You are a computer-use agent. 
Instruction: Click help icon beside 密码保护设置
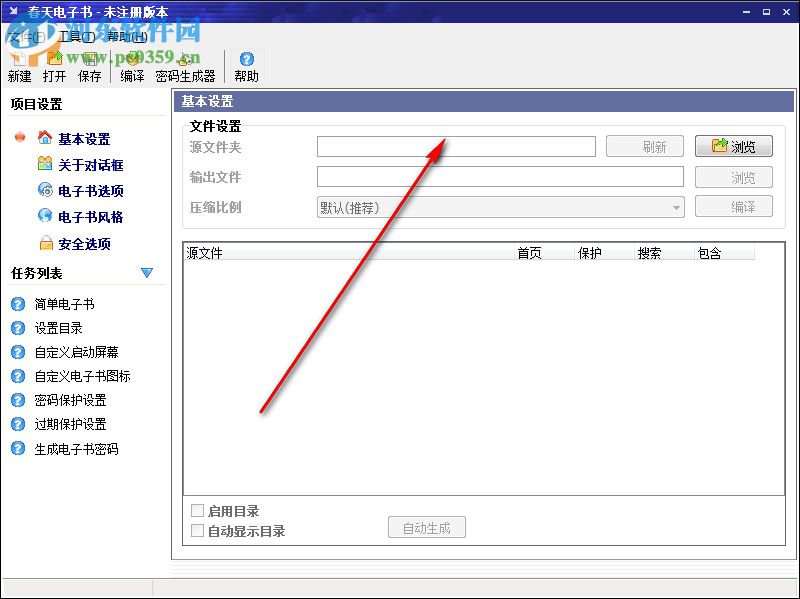(18, 400)
